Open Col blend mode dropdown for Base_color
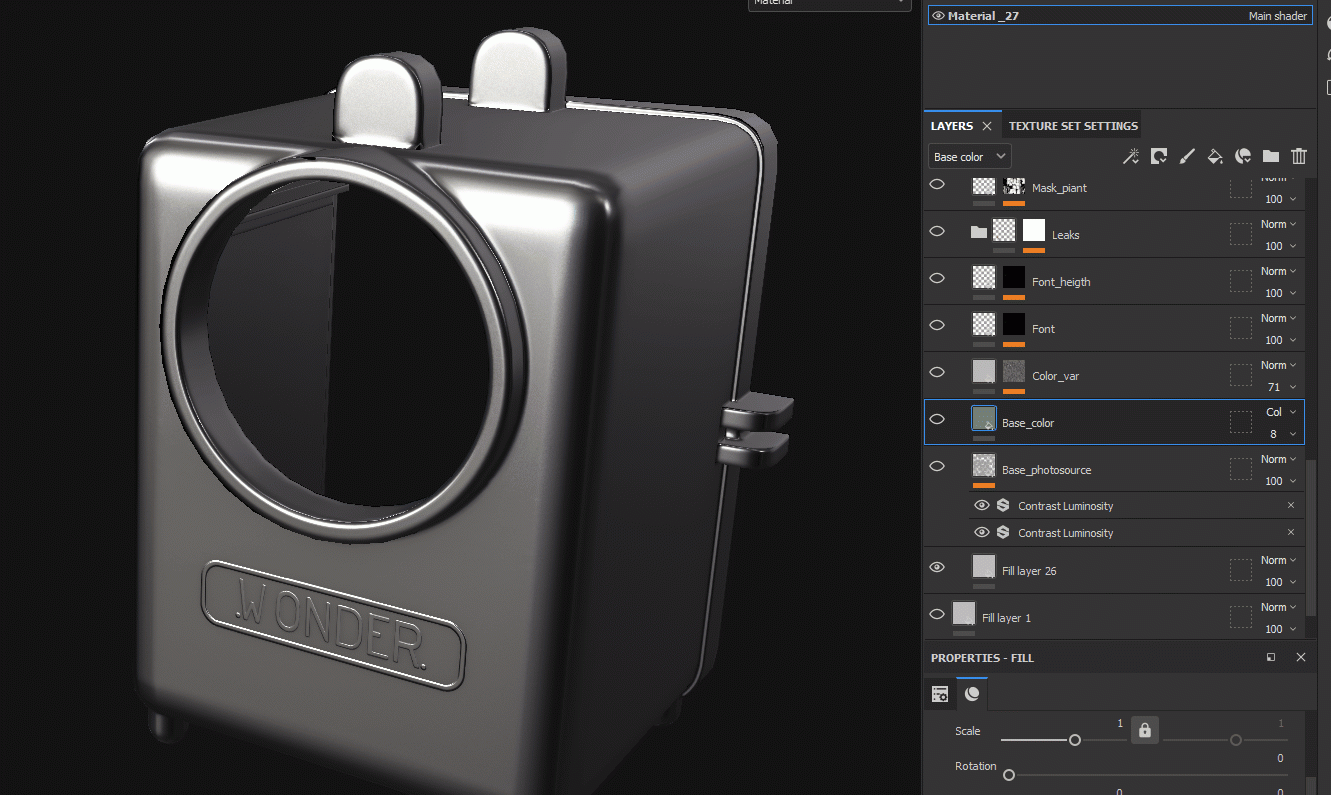This screenshot has height=795, width=1331. (1281, 412)
